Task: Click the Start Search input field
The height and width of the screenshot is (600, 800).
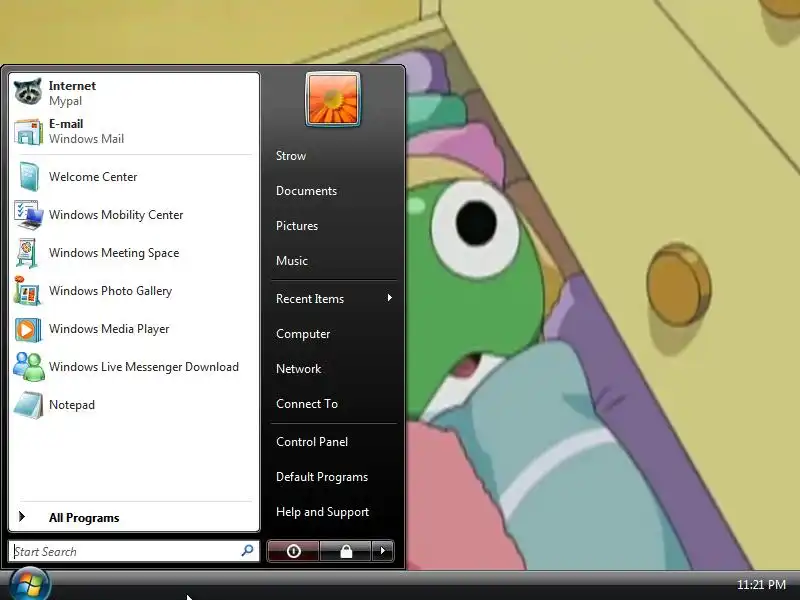Action: coord(134,551)
